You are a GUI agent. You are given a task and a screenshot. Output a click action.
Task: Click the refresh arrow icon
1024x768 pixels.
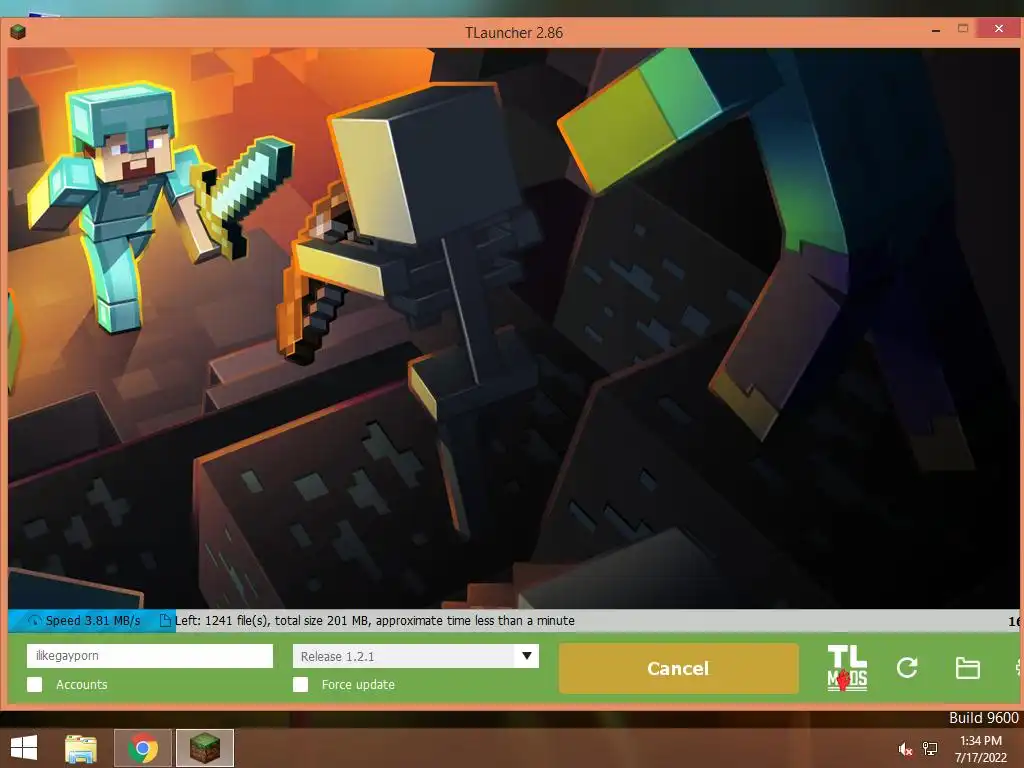pos(907,667)
